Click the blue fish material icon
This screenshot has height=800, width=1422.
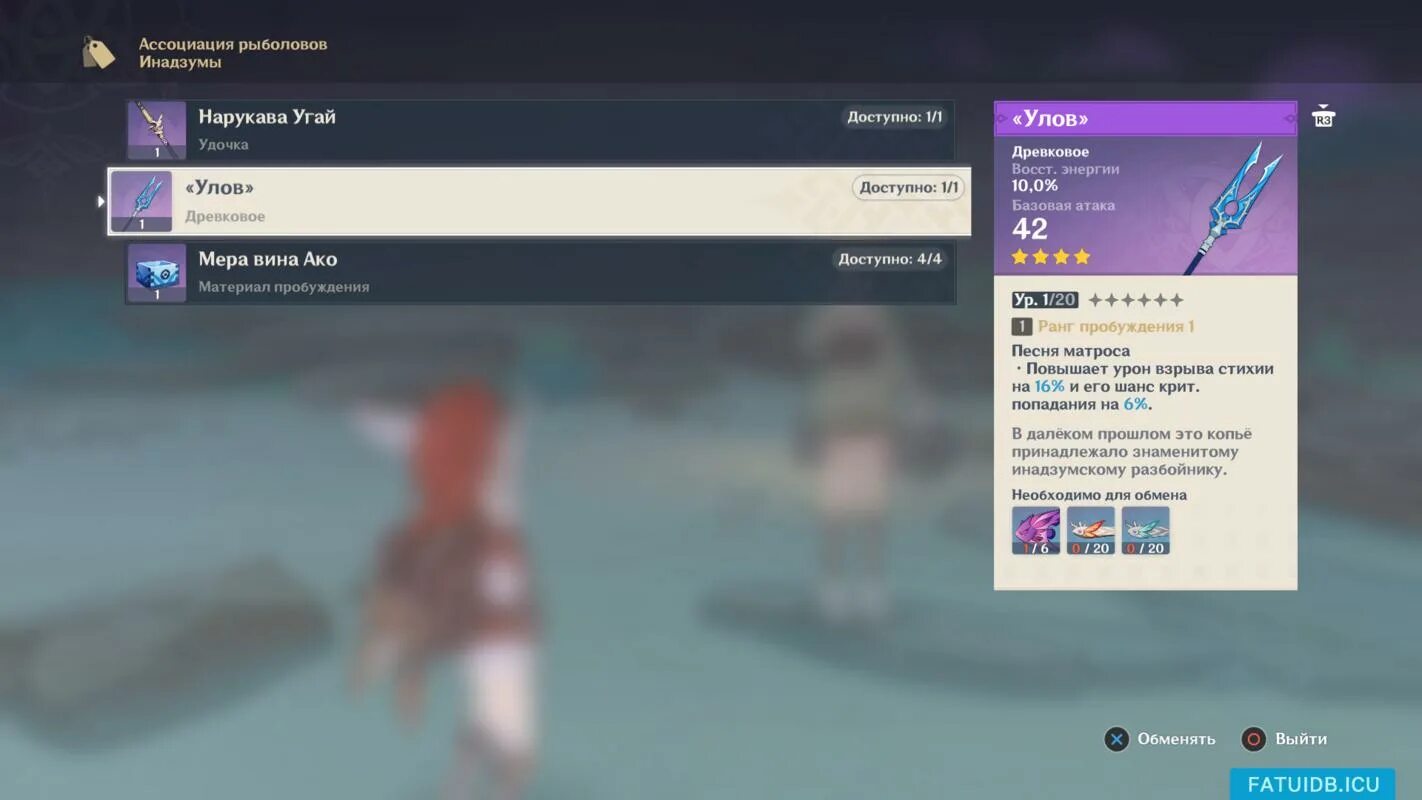[1146, 530]
